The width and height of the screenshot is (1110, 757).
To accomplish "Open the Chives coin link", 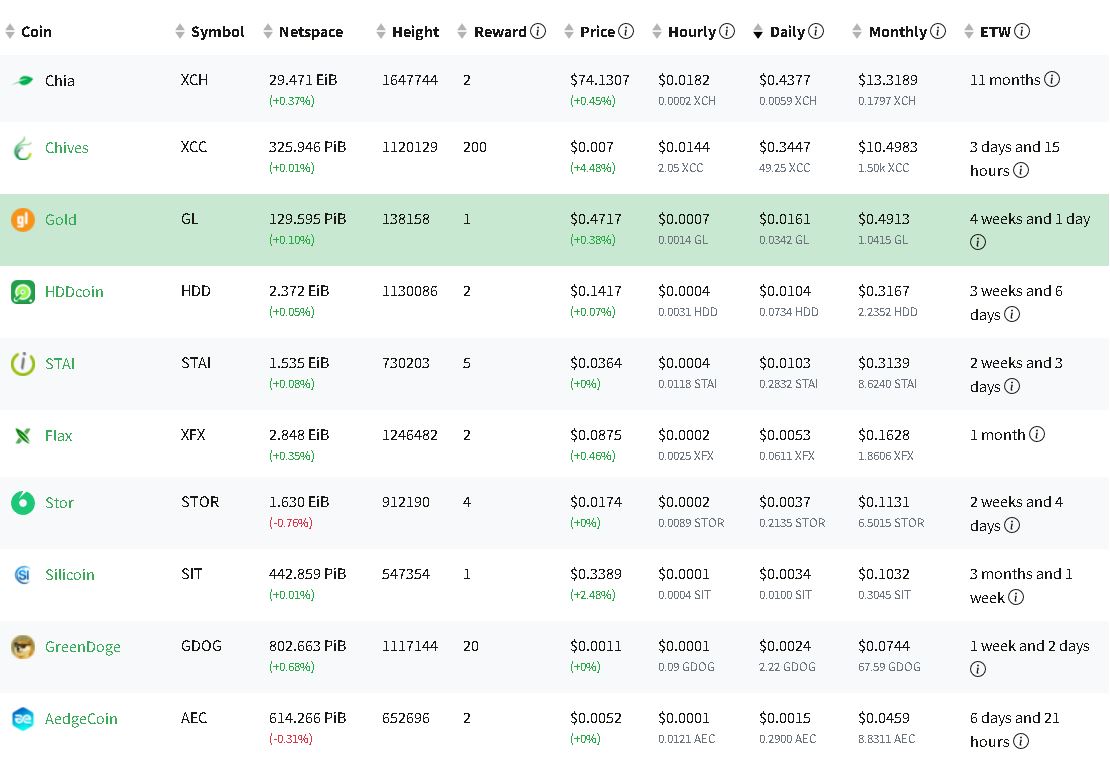I will [x=67, y=148].
